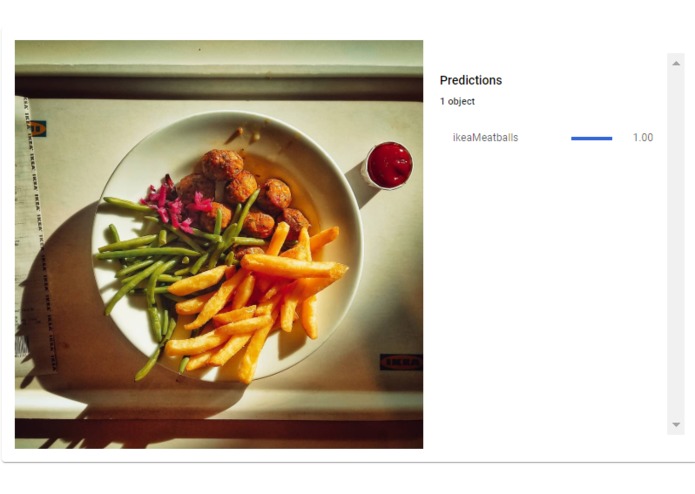The height and width of the screenshot is (494, 695).
Task: Select the ikeaMeatballs prediction label
Action: pyautogui.click(x=485, y=137)
